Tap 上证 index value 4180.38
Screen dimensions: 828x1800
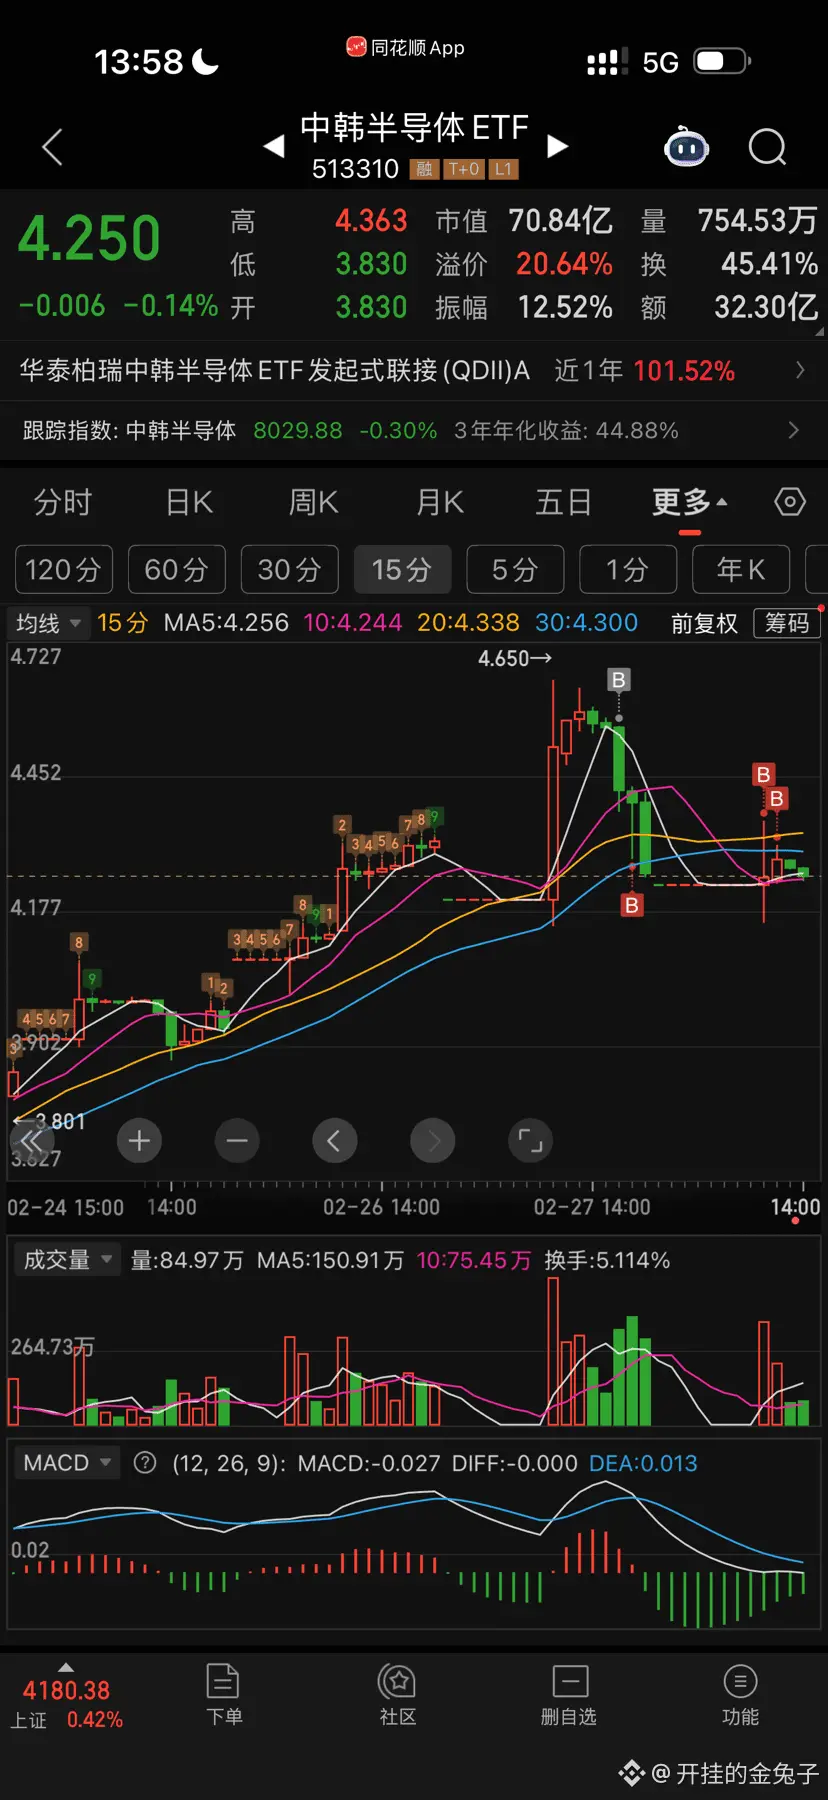(x=66, y=1691)
